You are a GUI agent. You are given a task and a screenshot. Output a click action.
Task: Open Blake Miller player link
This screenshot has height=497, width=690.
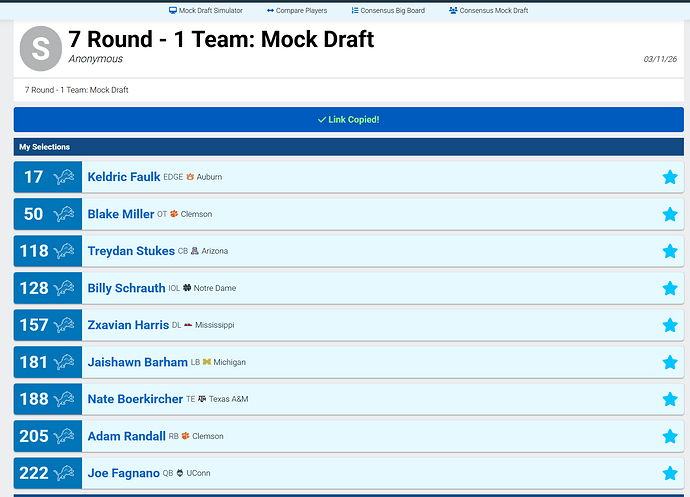[x=121, y=214]
